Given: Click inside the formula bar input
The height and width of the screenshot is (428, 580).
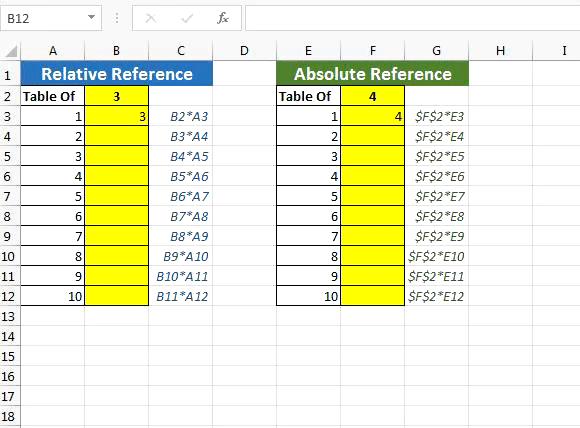Looking at the screenshot, I should [412, 18].
